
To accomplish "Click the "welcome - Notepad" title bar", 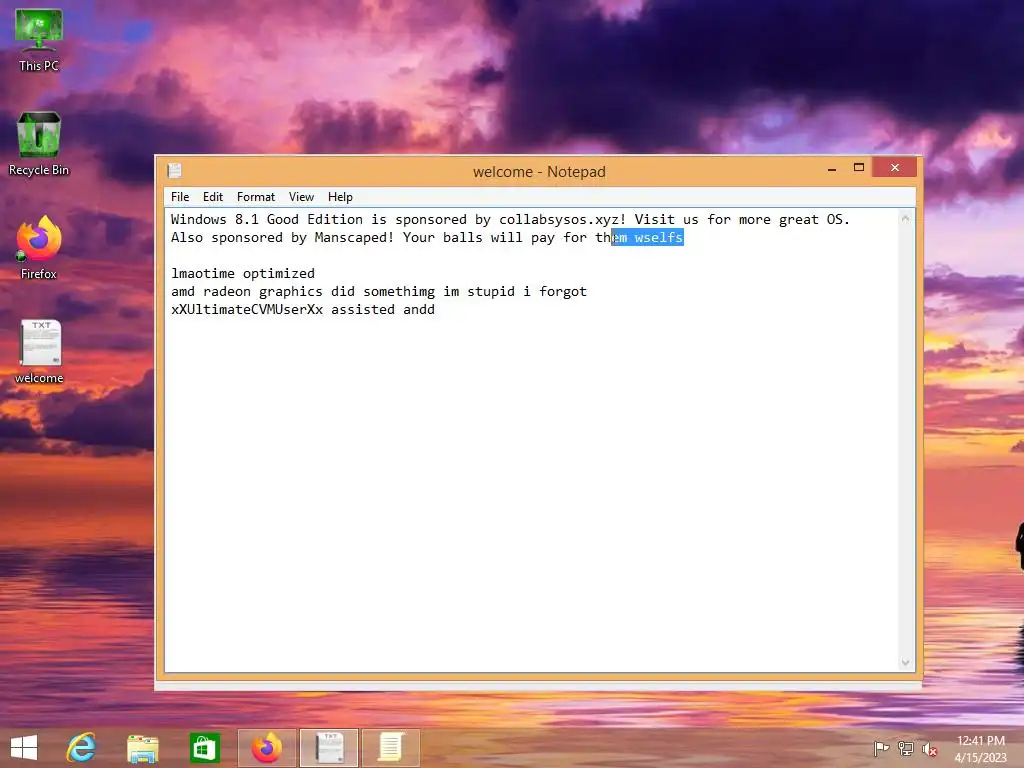I will click(539, 172).
